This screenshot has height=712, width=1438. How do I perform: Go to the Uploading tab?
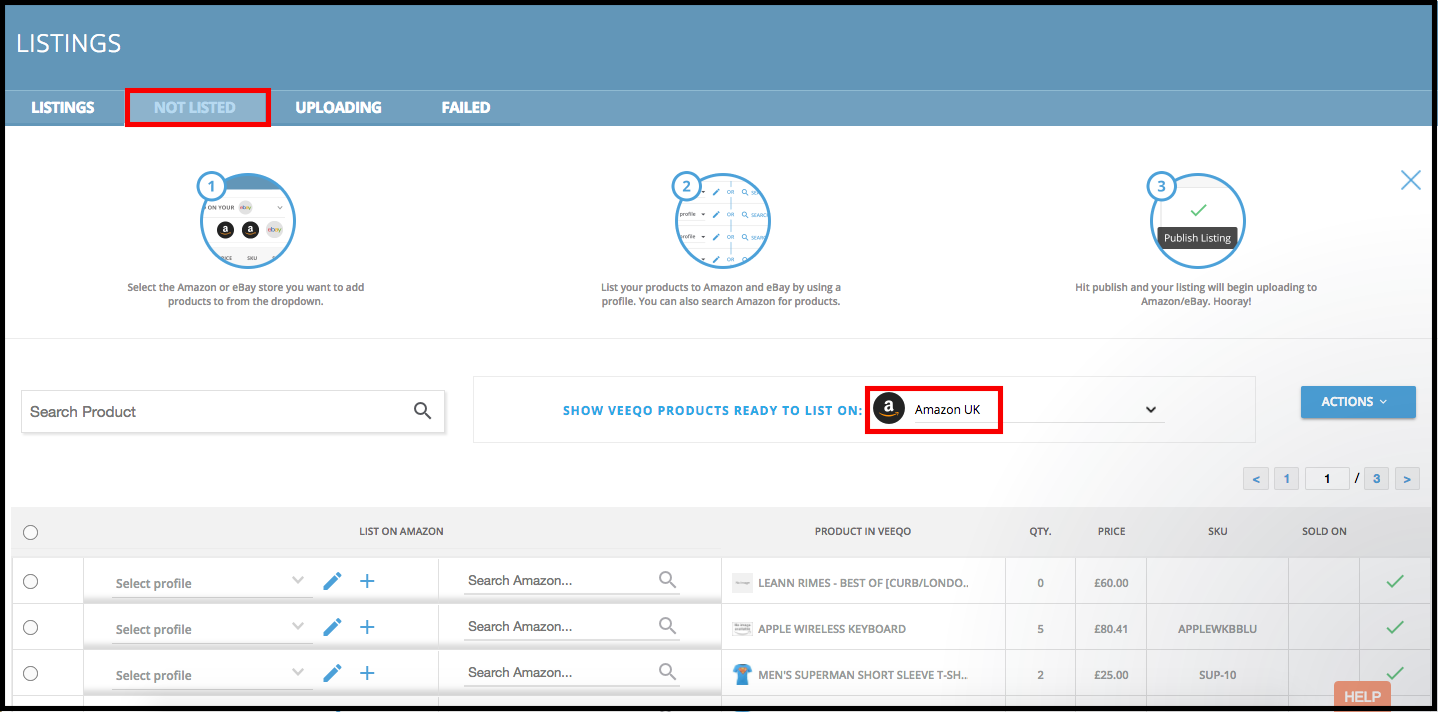[x=338, y=107]
